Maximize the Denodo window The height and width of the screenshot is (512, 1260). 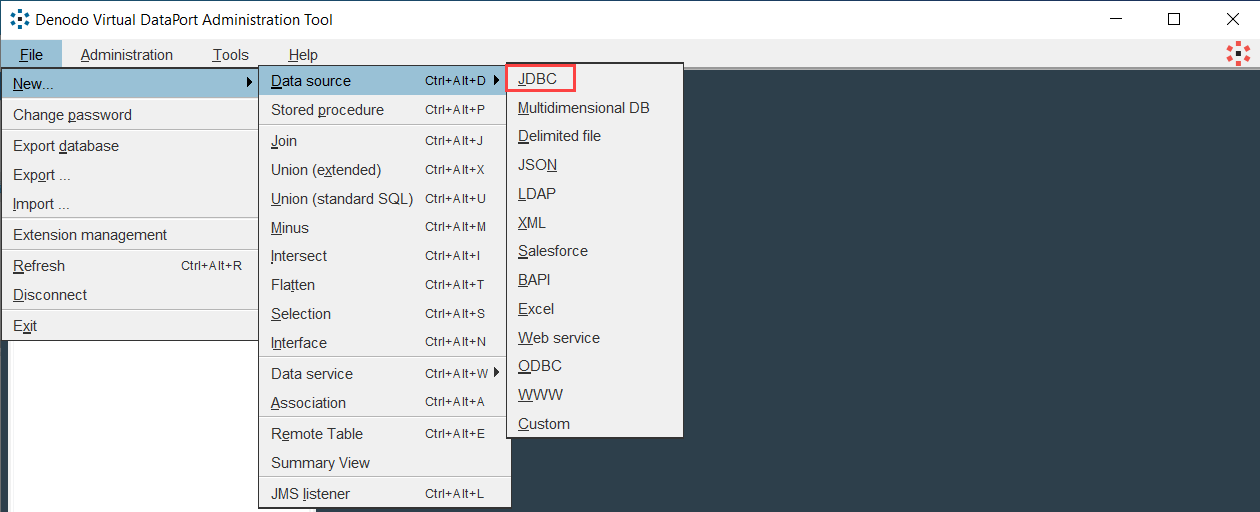pos(1174,19)
